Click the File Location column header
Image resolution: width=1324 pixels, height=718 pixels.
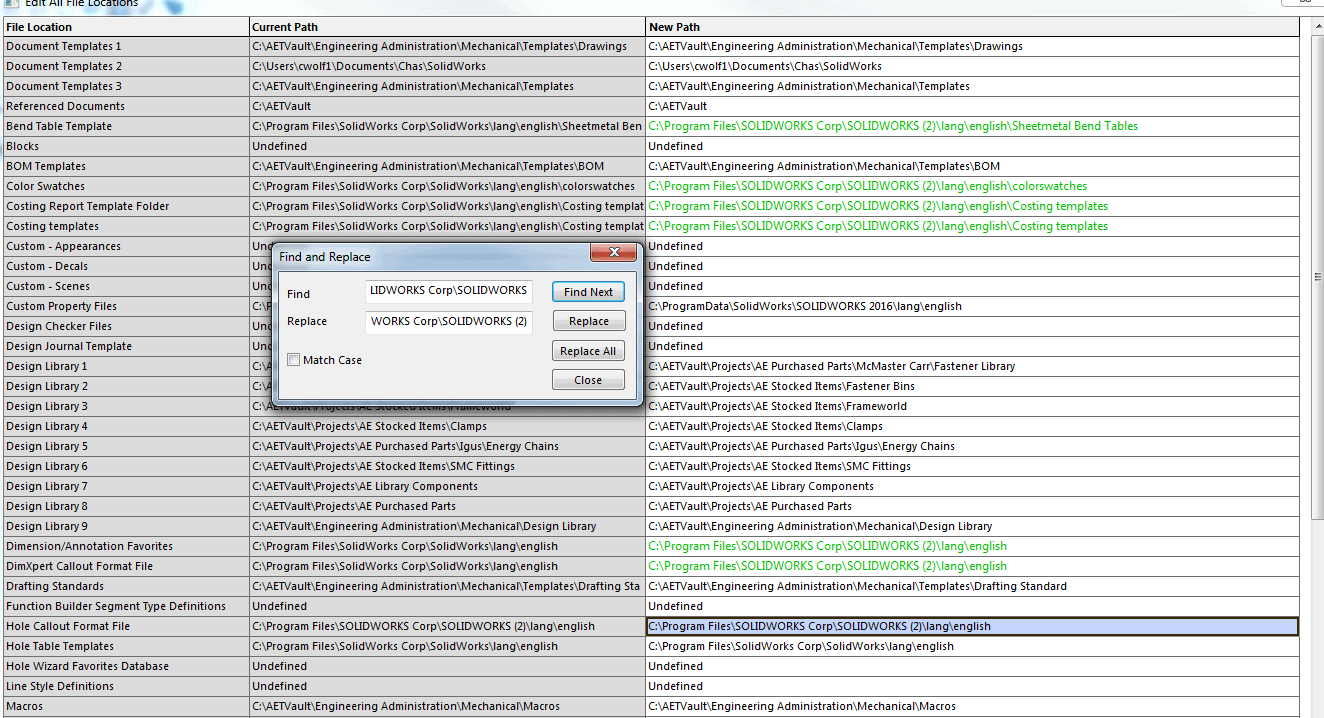pyautogui.click(x=126, y=27)
